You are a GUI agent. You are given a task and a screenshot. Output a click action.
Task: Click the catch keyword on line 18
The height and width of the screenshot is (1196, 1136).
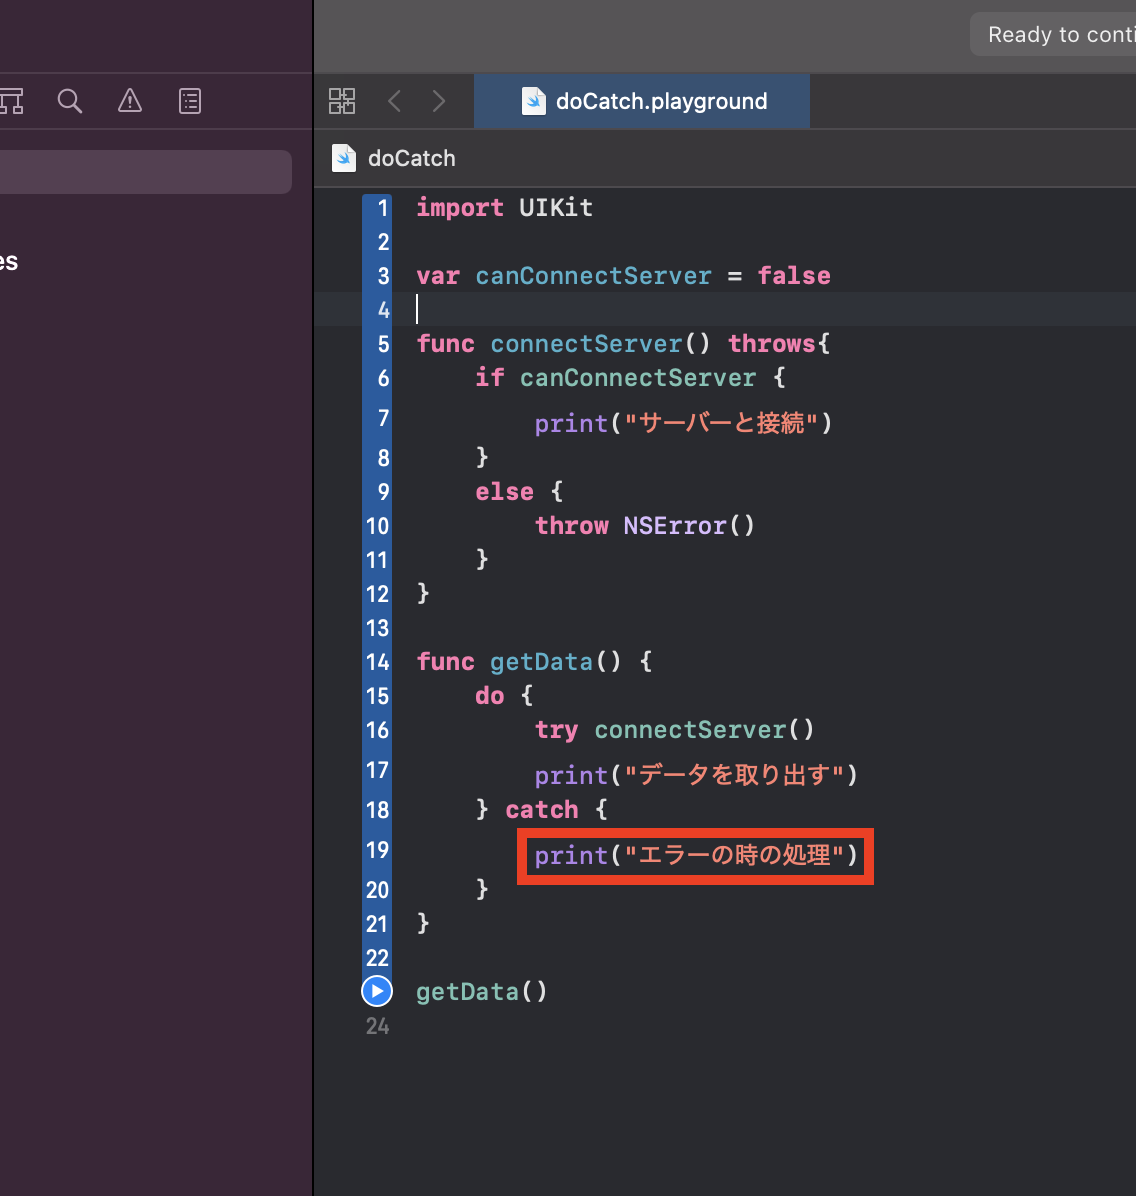tap(542, 809)
